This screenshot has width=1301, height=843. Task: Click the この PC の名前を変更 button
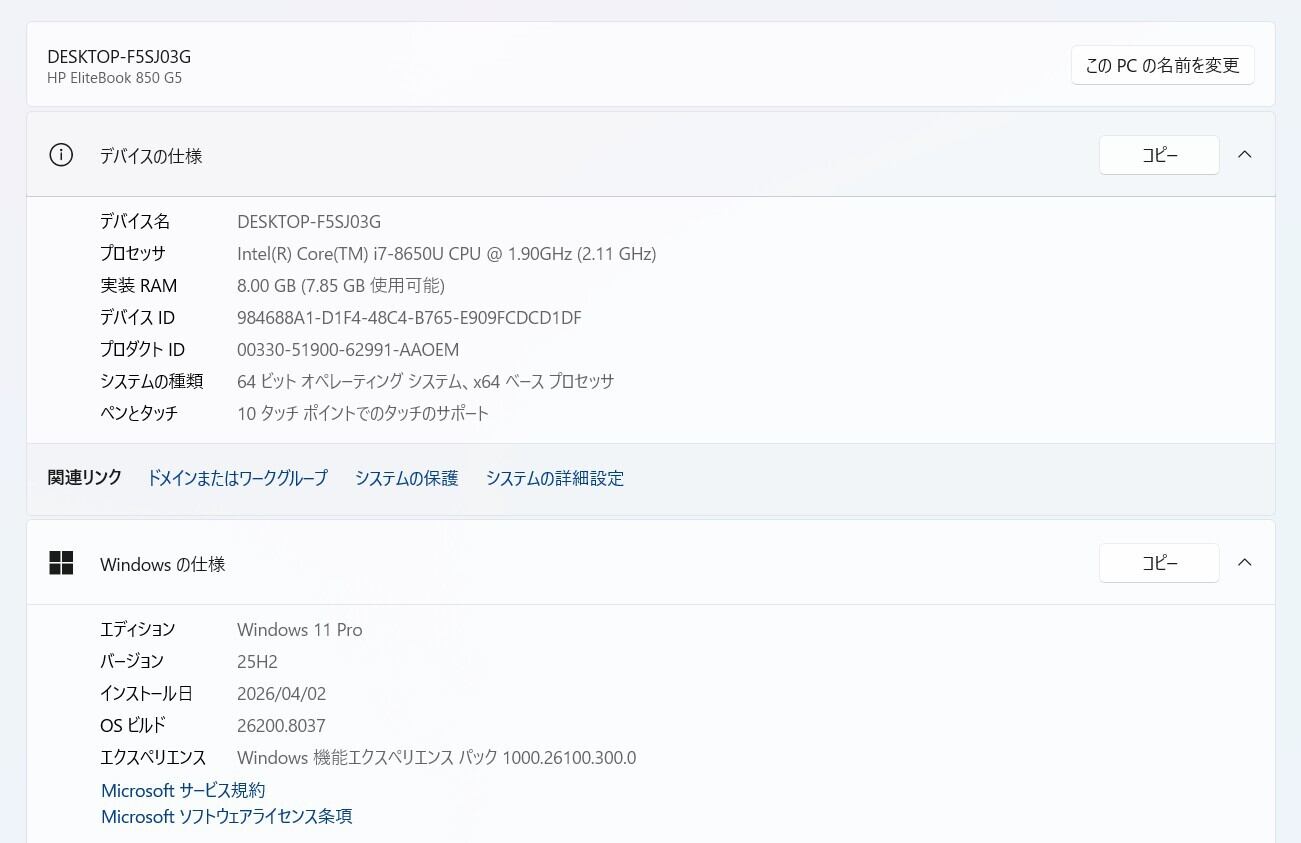click(1162, 66)
